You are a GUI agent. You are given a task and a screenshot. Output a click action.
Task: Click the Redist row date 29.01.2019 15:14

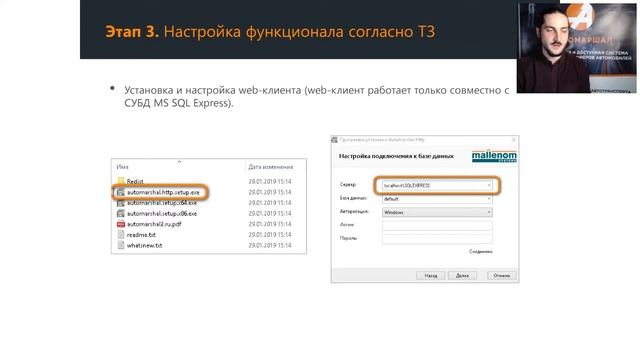270,181
